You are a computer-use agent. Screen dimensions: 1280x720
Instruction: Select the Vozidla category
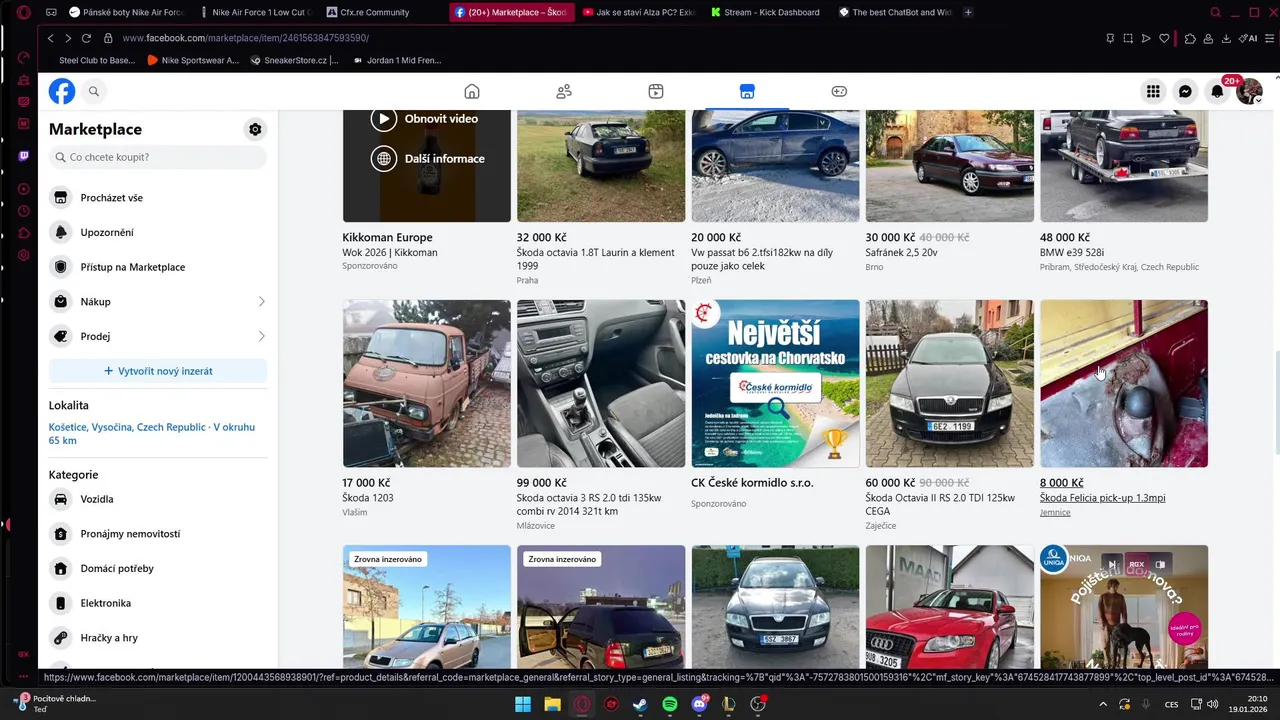pyautogui.click(x=158, y=499)
